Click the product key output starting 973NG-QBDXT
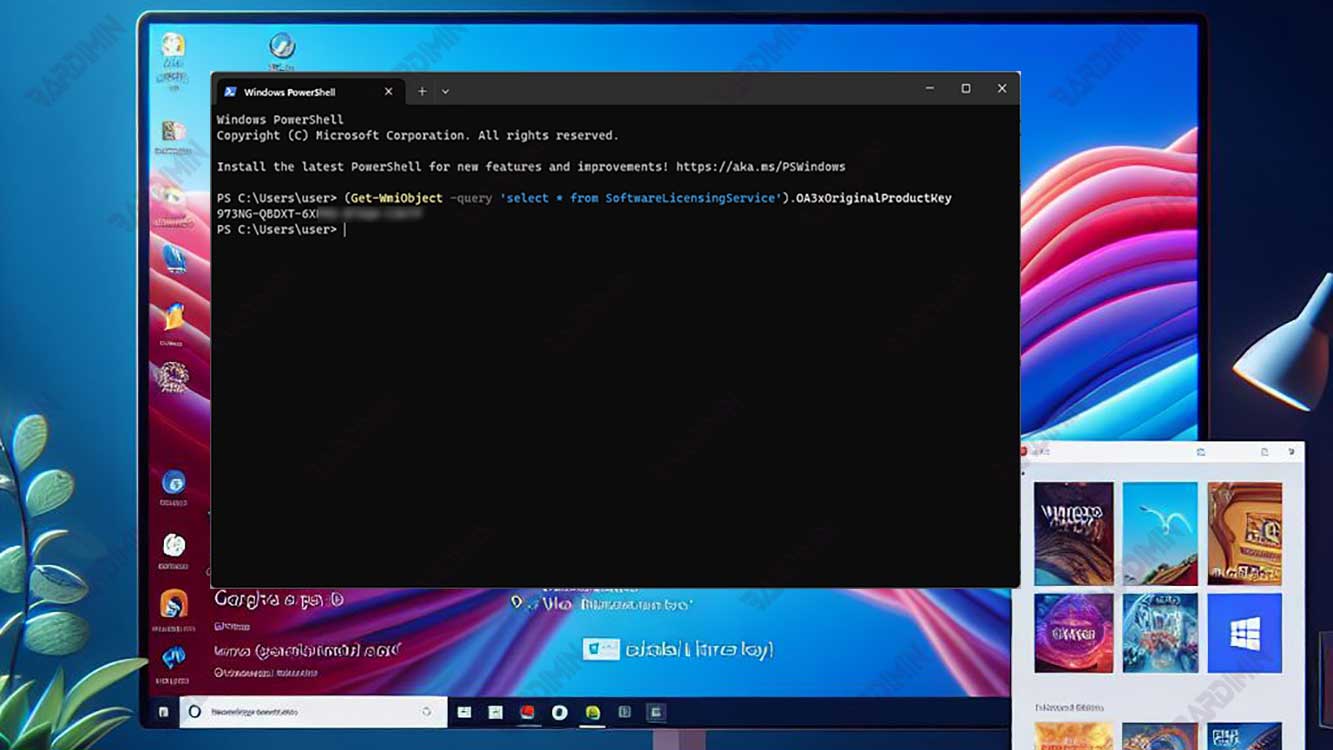This screenshot has width=1333, height=750. pos(319,214)
